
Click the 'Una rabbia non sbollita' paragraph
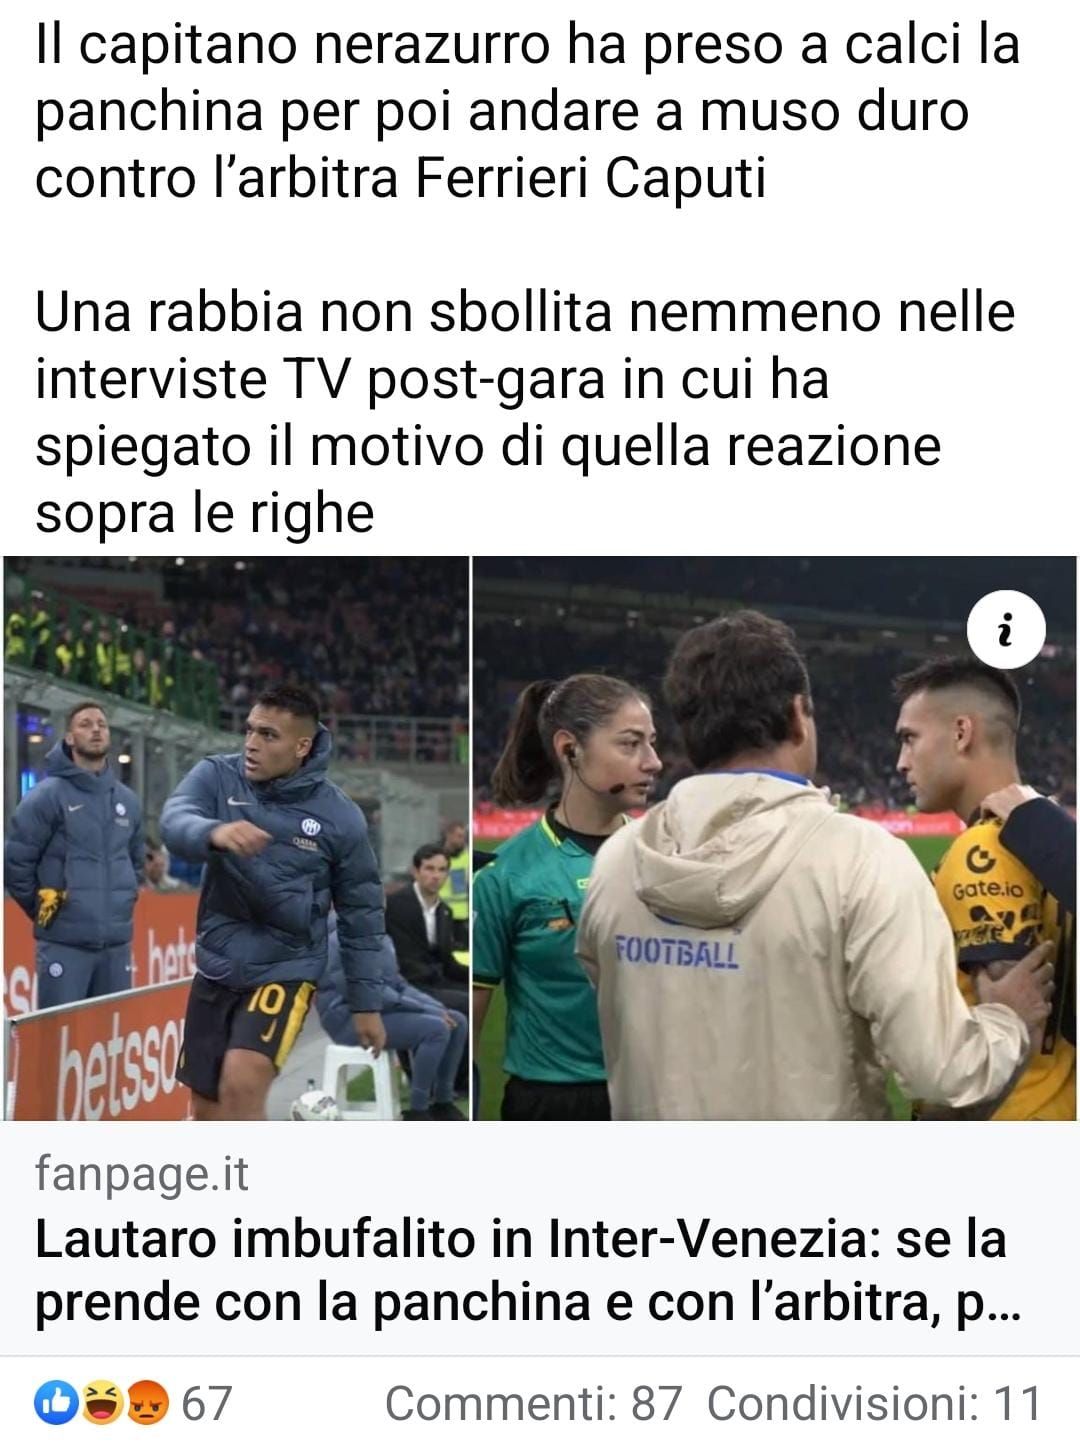pyautogui.click(x=525, y=412)
